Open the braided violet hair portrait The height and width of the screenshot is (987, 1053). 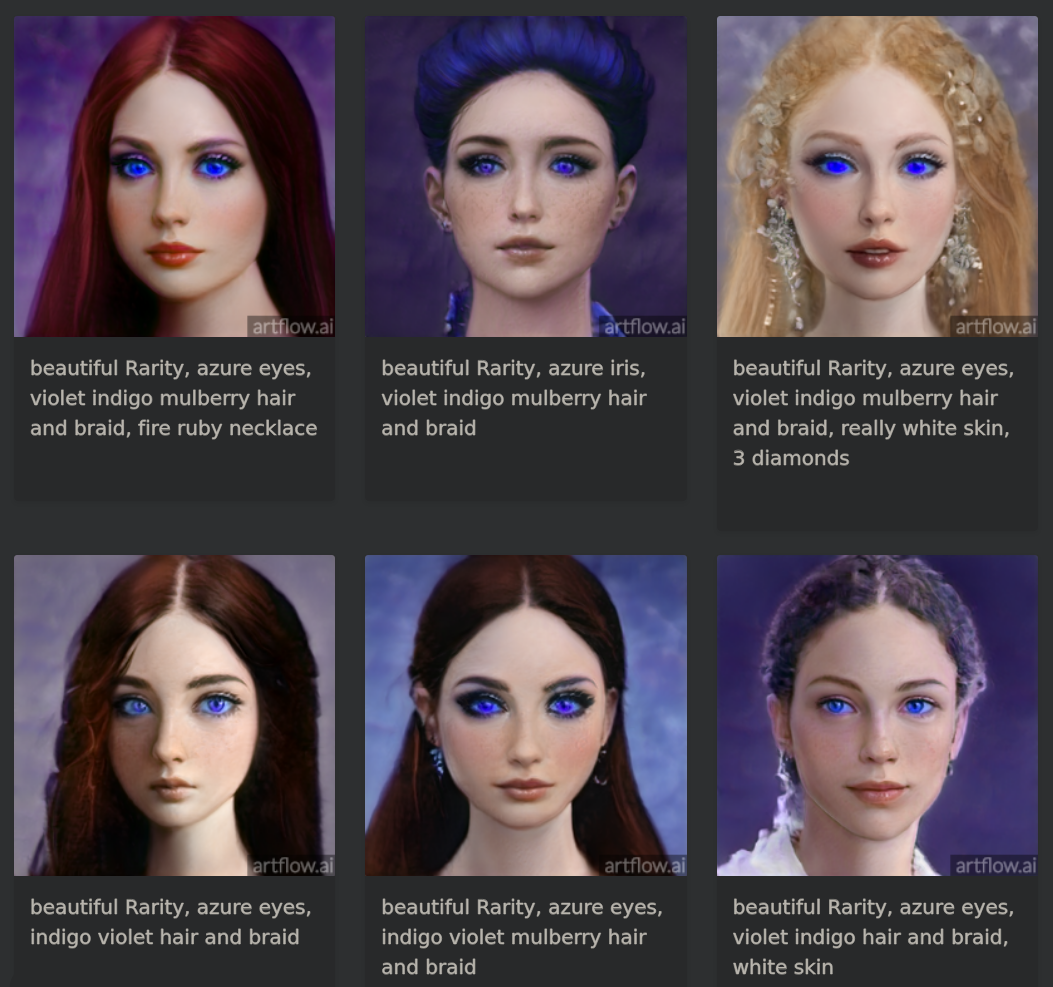tap(877, 715)
